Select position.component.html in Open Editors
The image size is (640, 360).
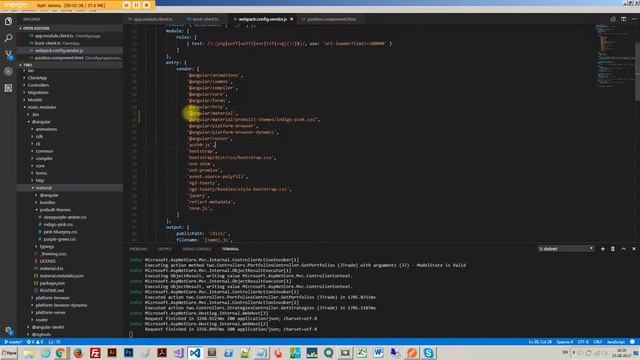[x=69, y=58]
